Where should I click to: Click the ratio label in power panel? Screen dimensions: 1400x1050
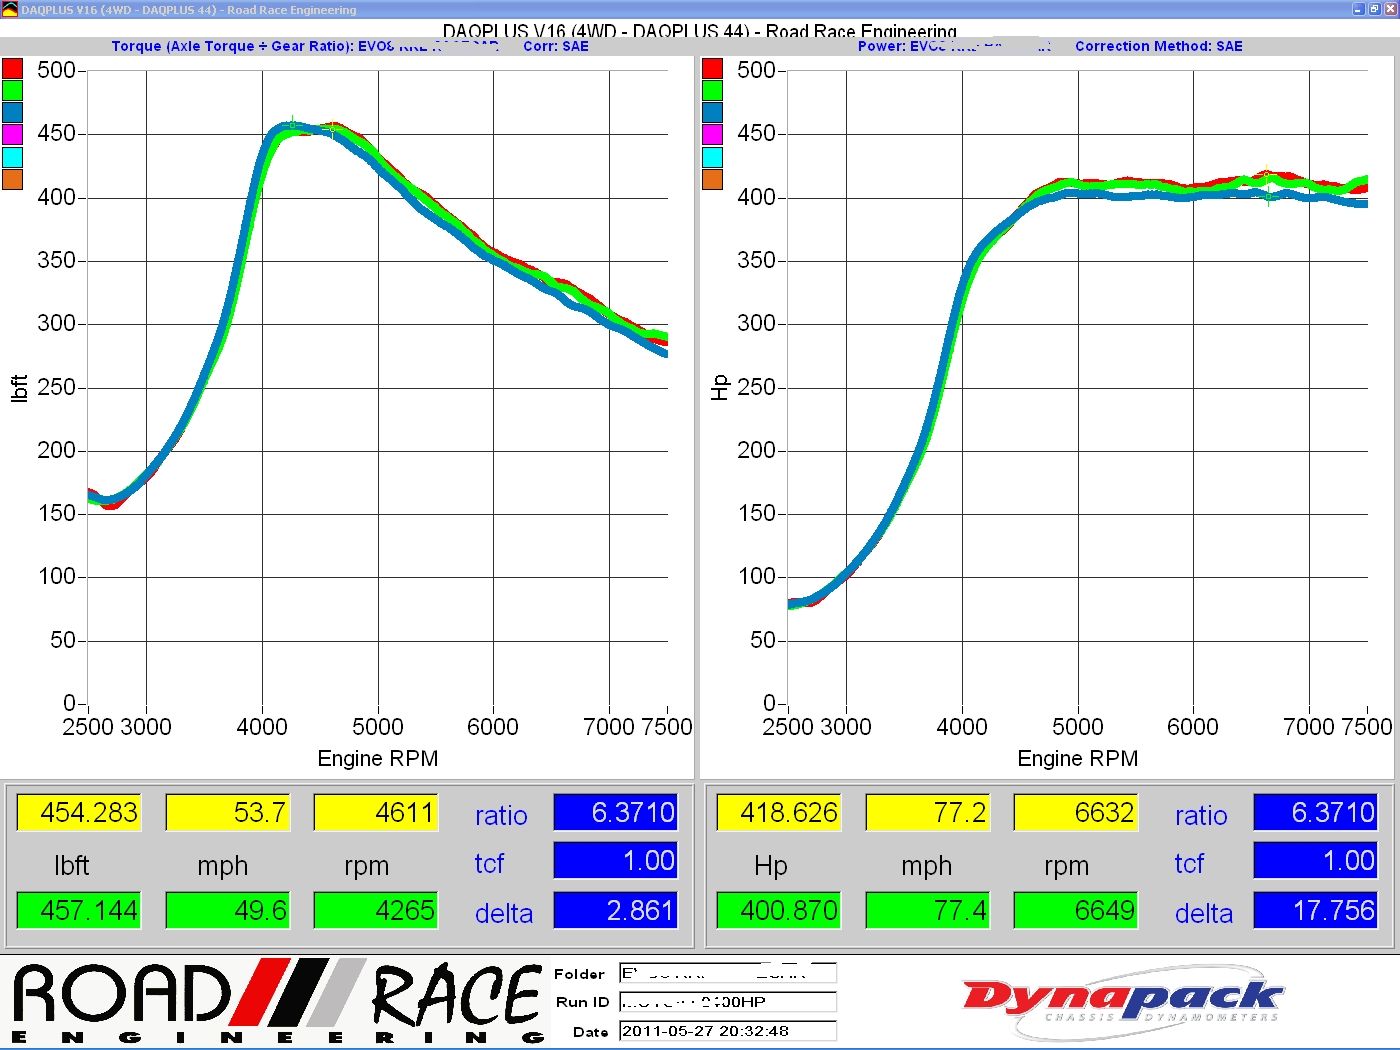[1201, 815]
